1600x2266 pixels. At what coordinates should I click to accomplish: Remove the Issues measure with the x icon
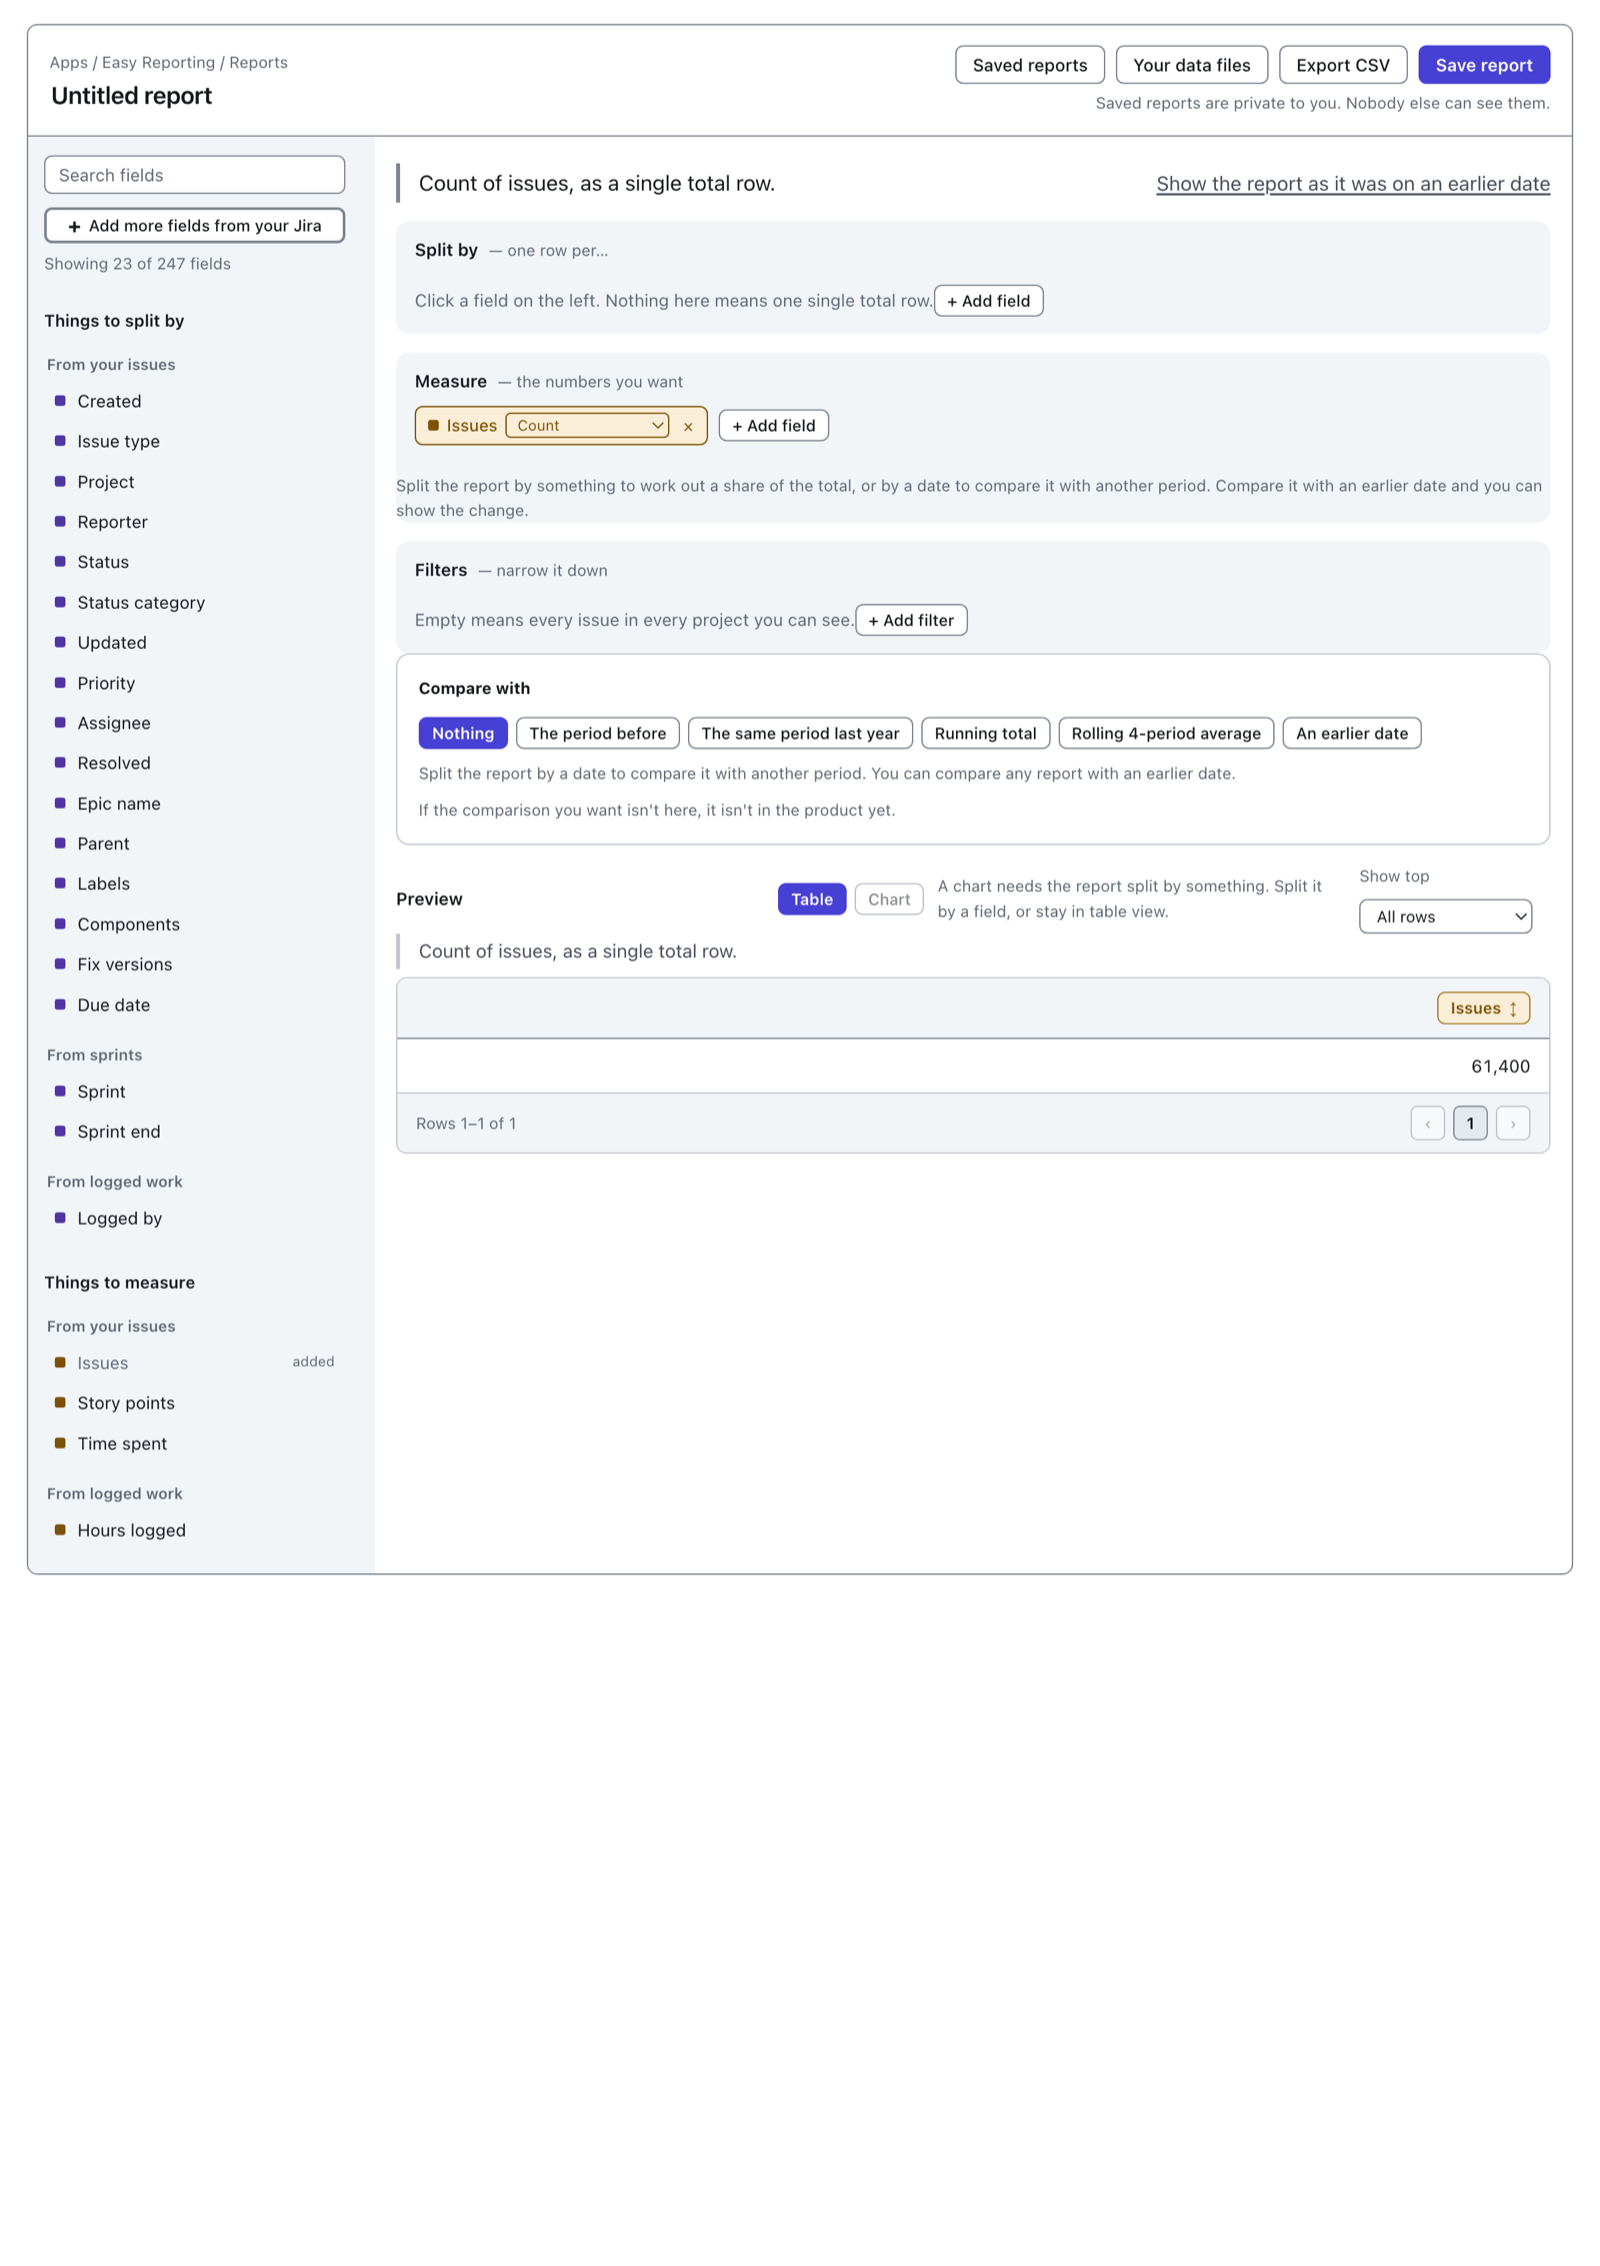[688, 426]
